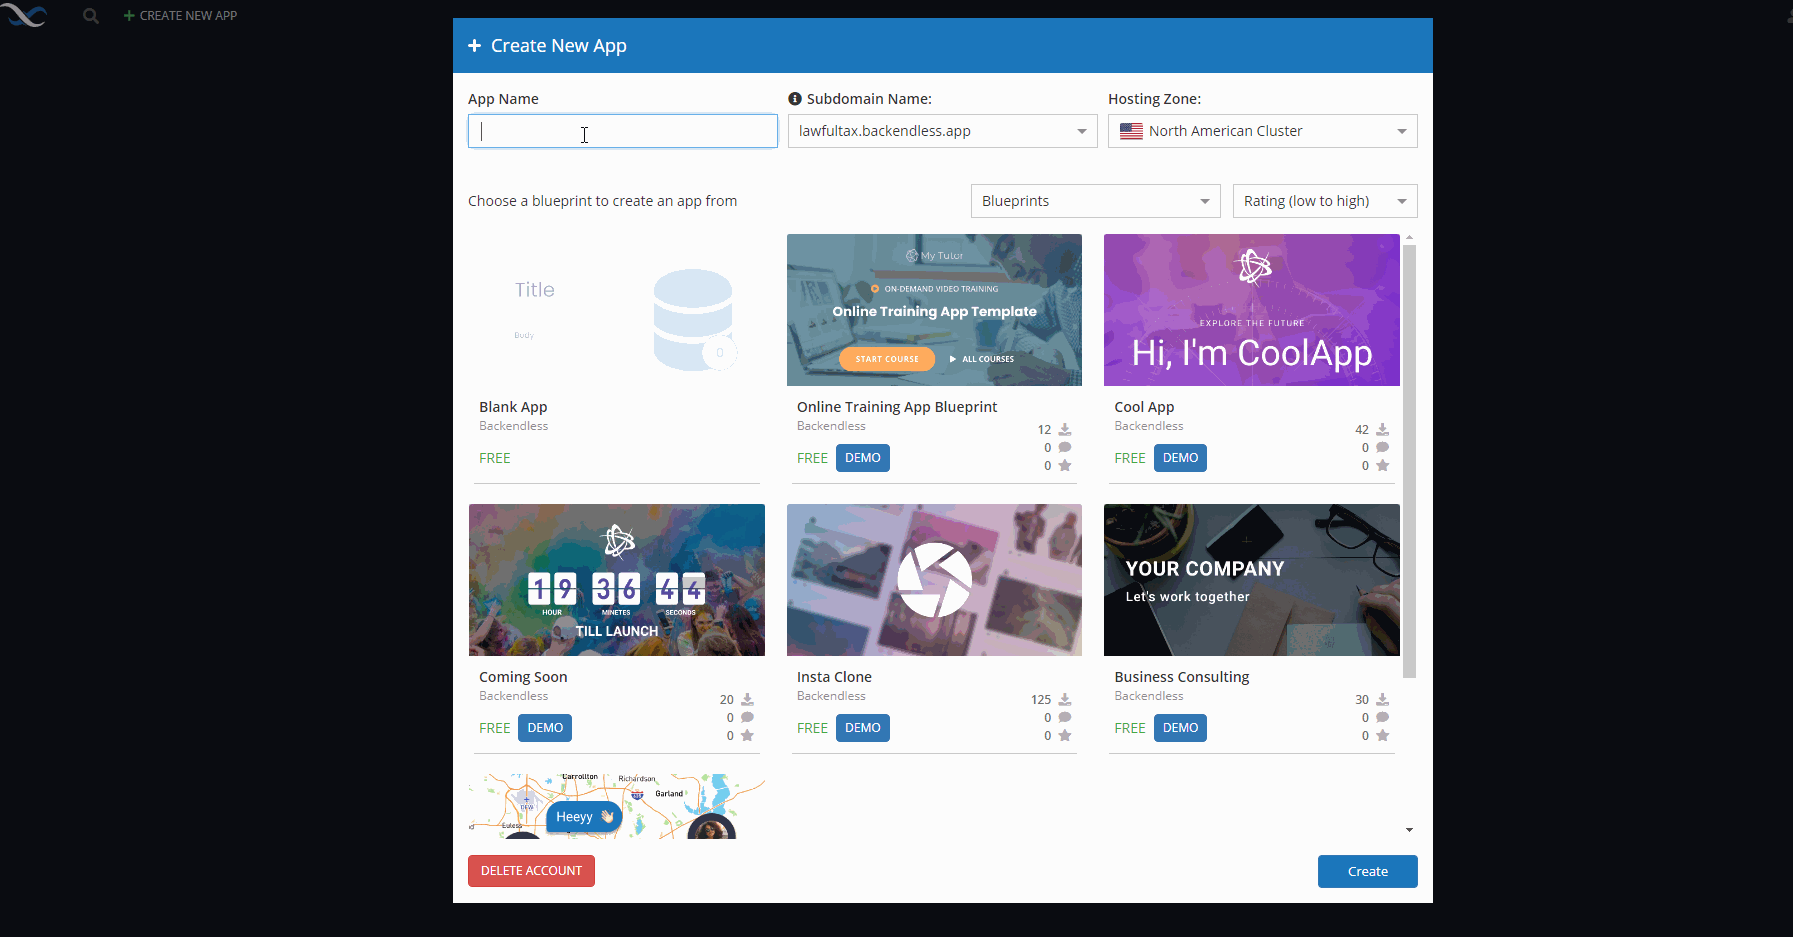Open the Subdomain Name dropdown

pos(942,131)
